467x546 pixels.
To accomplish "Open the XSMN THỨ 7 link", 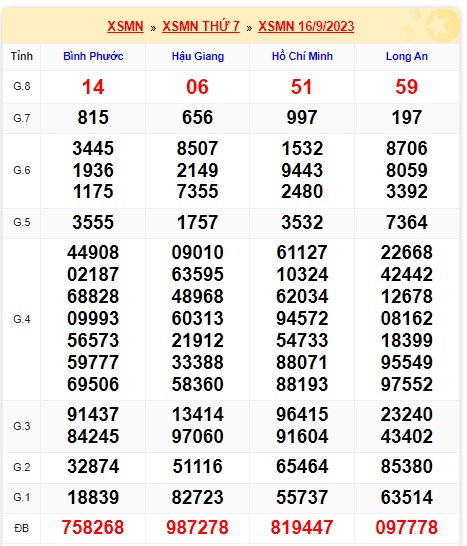I will [201, 26].
